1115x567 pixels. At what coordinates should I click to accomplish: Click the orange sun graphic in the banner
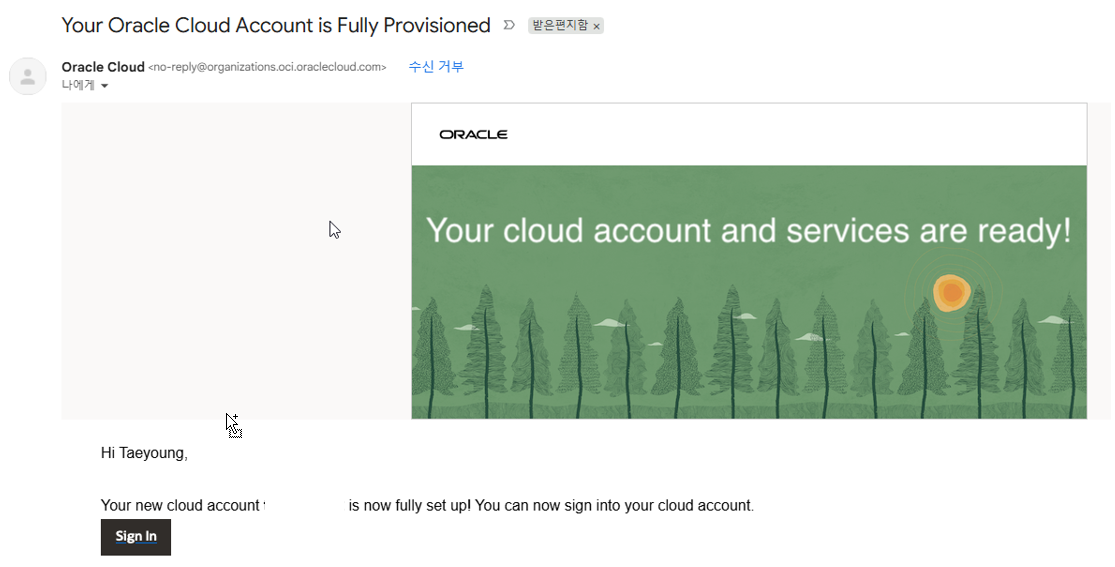tap(951, 292)
